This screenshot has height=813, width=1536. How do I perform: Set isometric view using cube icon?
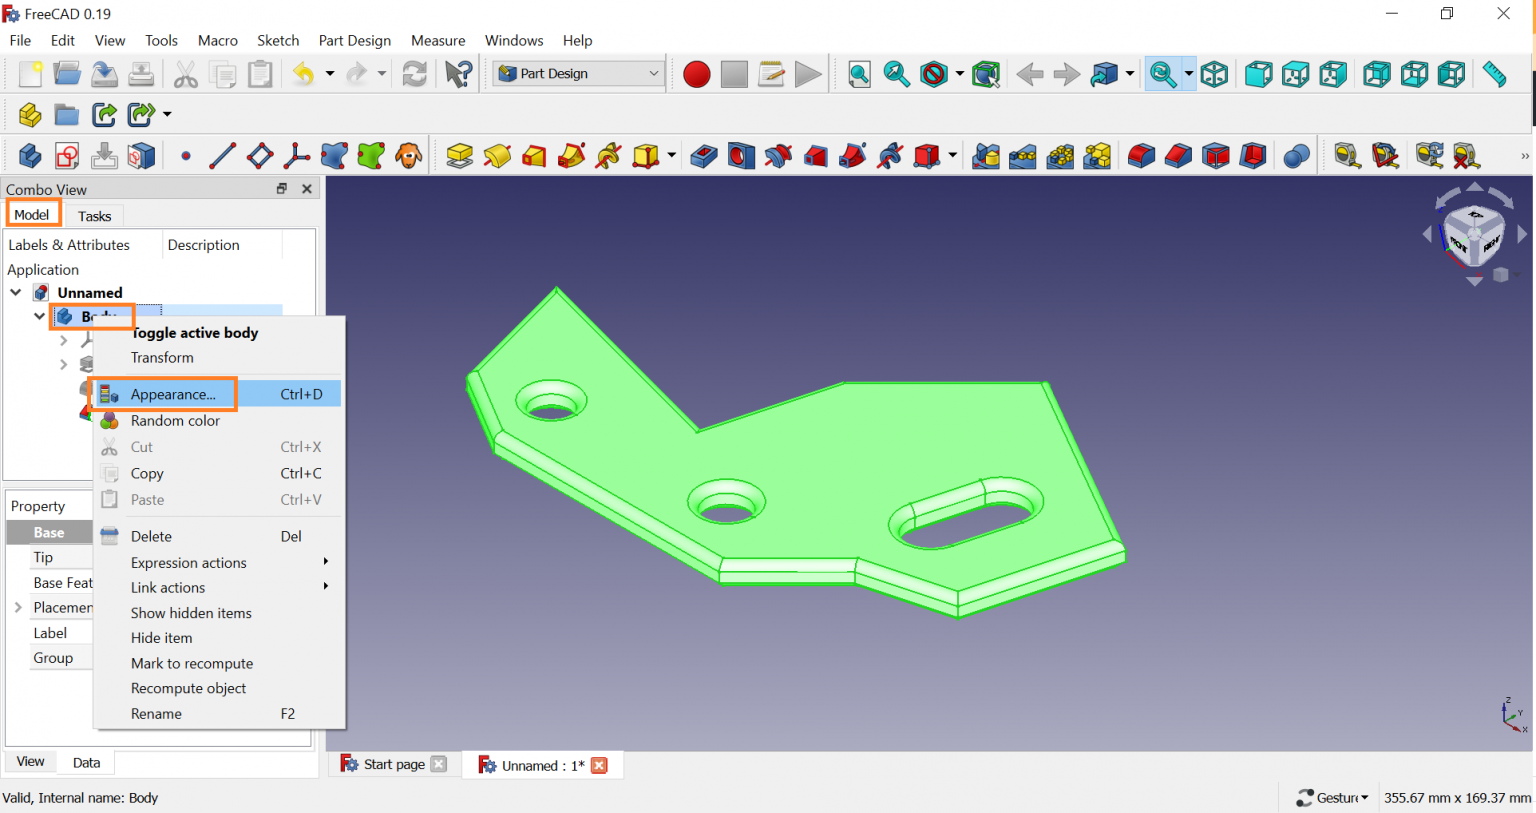pyautogui.click(x=1214, y=75)
